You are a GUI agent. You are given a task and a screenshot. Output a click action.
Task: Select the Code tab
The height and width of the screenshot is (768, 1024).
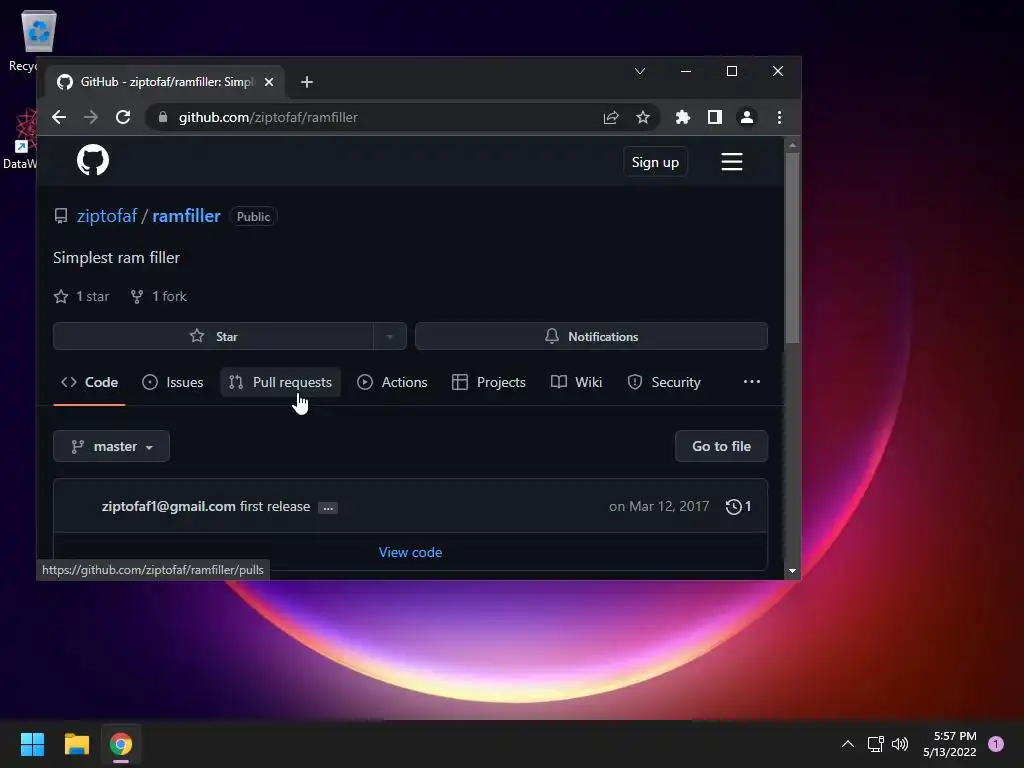(89, 383)
